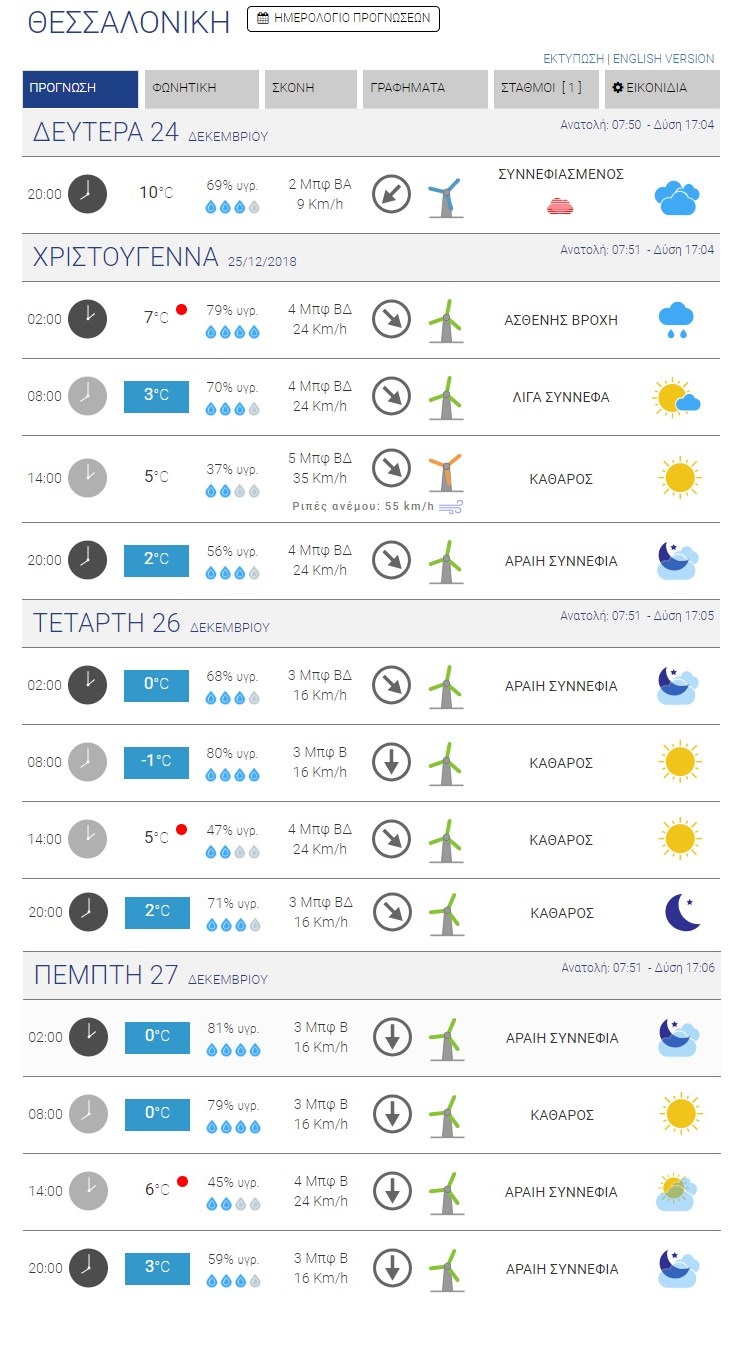Viewport: 736px width, 1348px height.
Task: Click the red cloud warning icon under ΣΥΝΝΕΦΙΑΣΜΕΝΟΣ
Action: [x=561, y=206]
